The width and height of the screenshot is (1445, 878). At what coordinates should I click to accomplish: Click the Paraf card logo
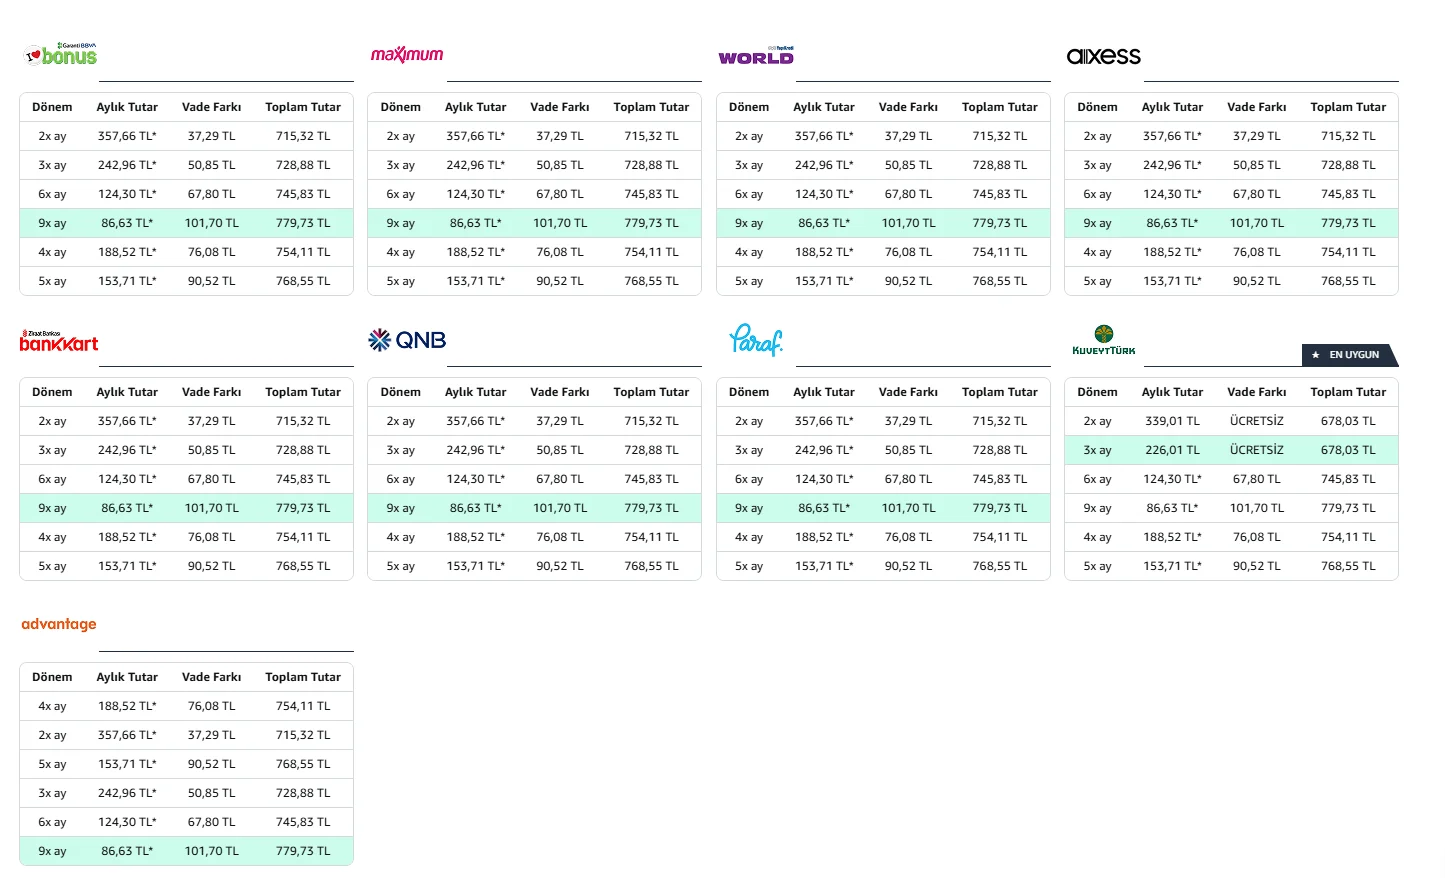pyautogui.click(x=756, y=340)
